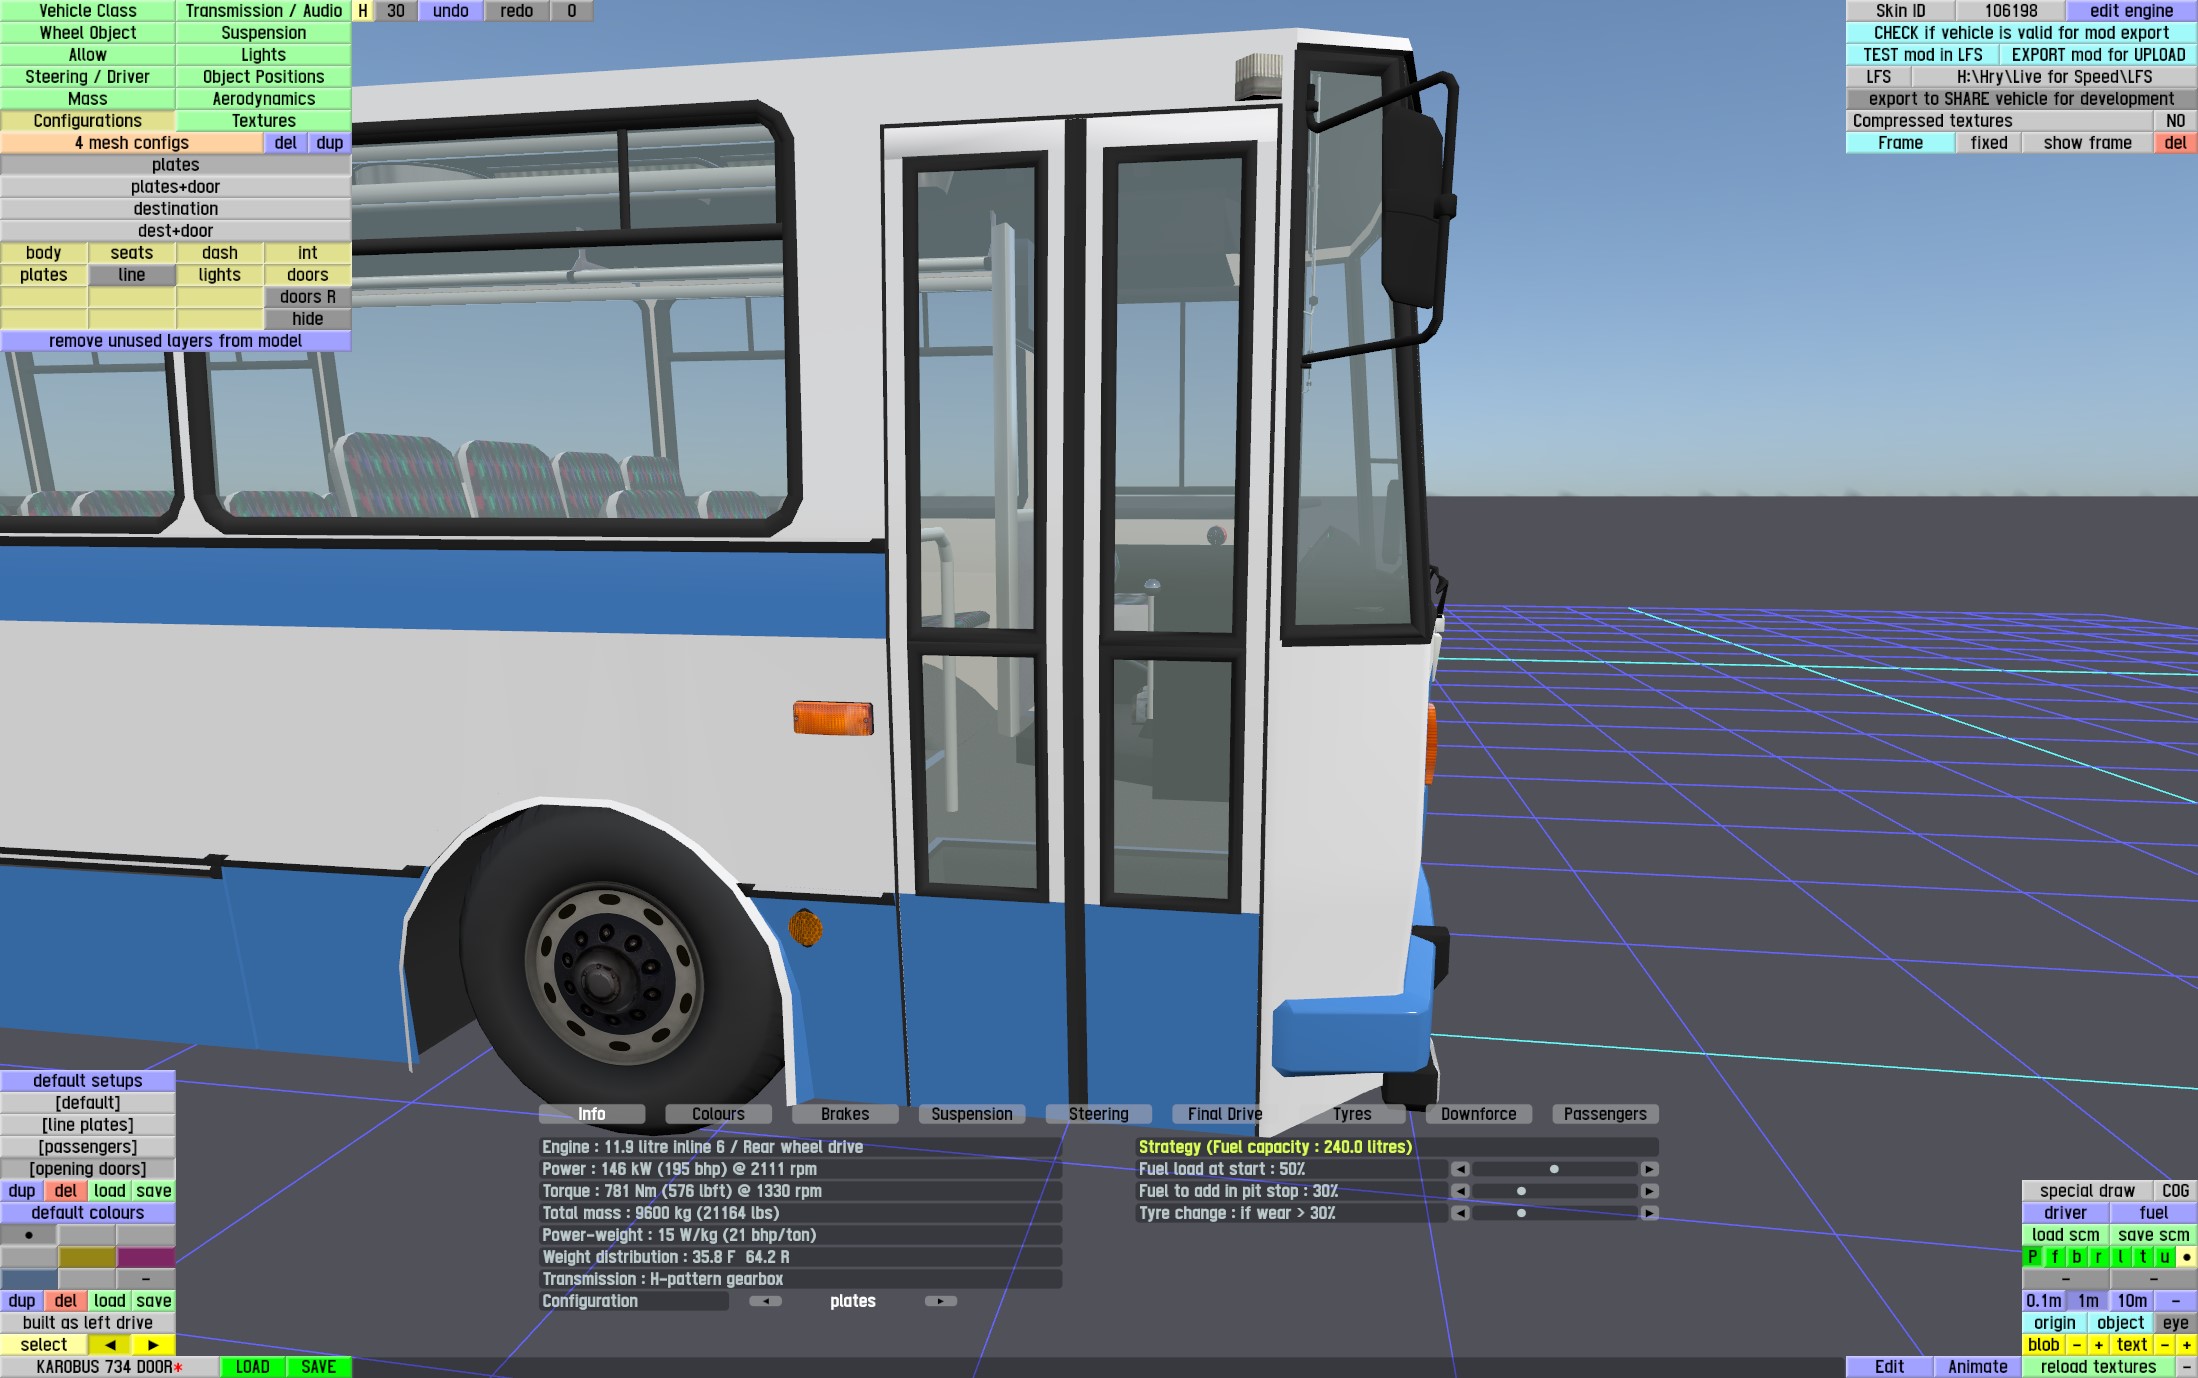The height and width of the screenshot is (1378, 2198).
Task: Click the Skin ID number field 106198
Action: [x=2010, y=11]
